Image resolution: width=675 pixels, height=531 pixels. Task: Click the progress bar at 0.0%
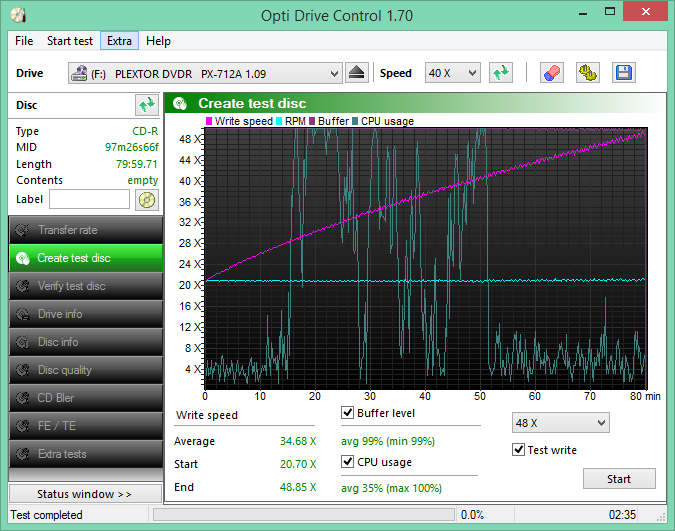pyautogui.click(x=304, y=515)
